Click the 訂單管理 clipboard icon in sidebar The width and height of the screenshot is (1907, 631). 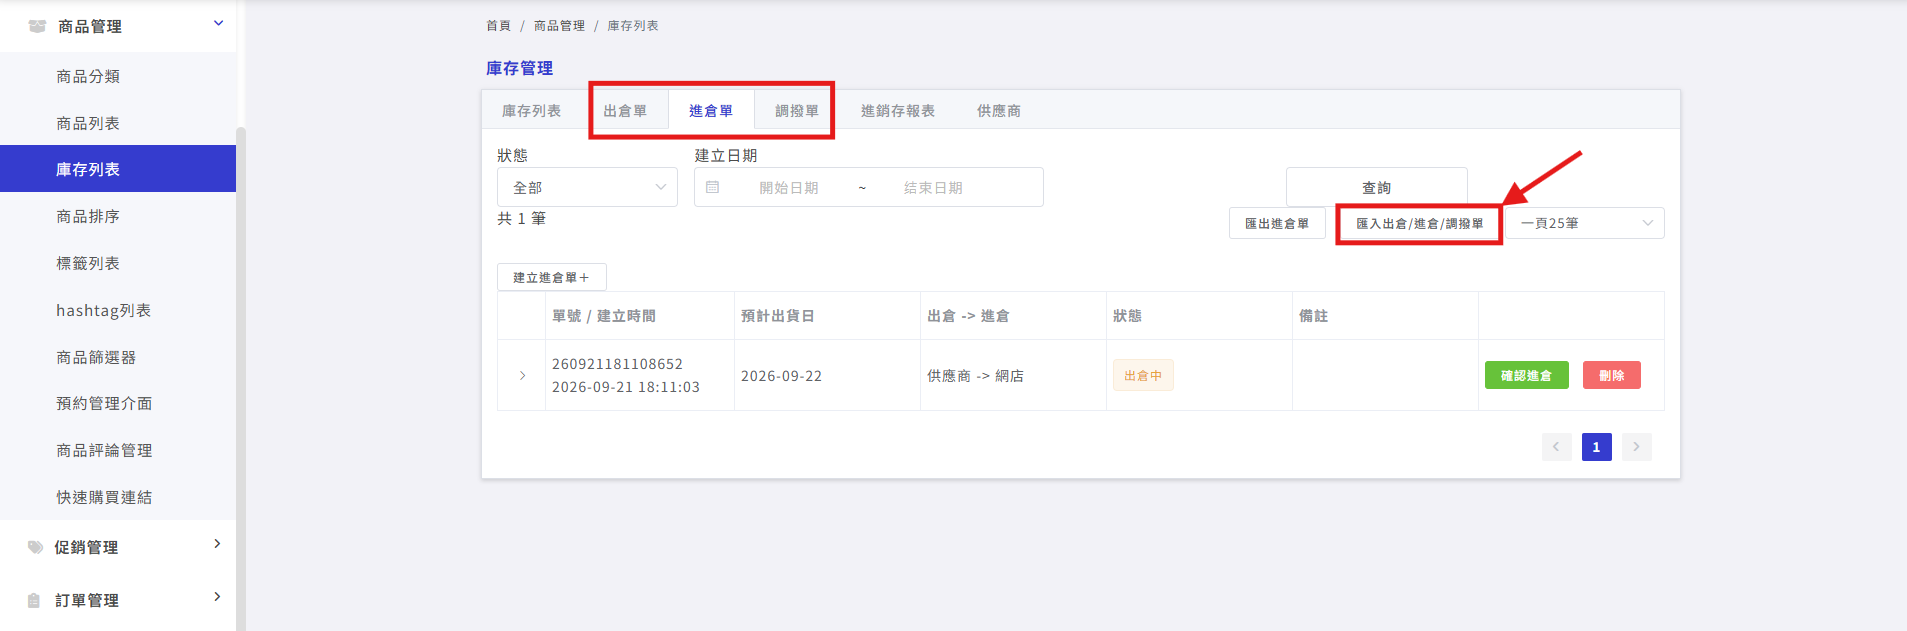pyautogui.click(x=34, y=600)
